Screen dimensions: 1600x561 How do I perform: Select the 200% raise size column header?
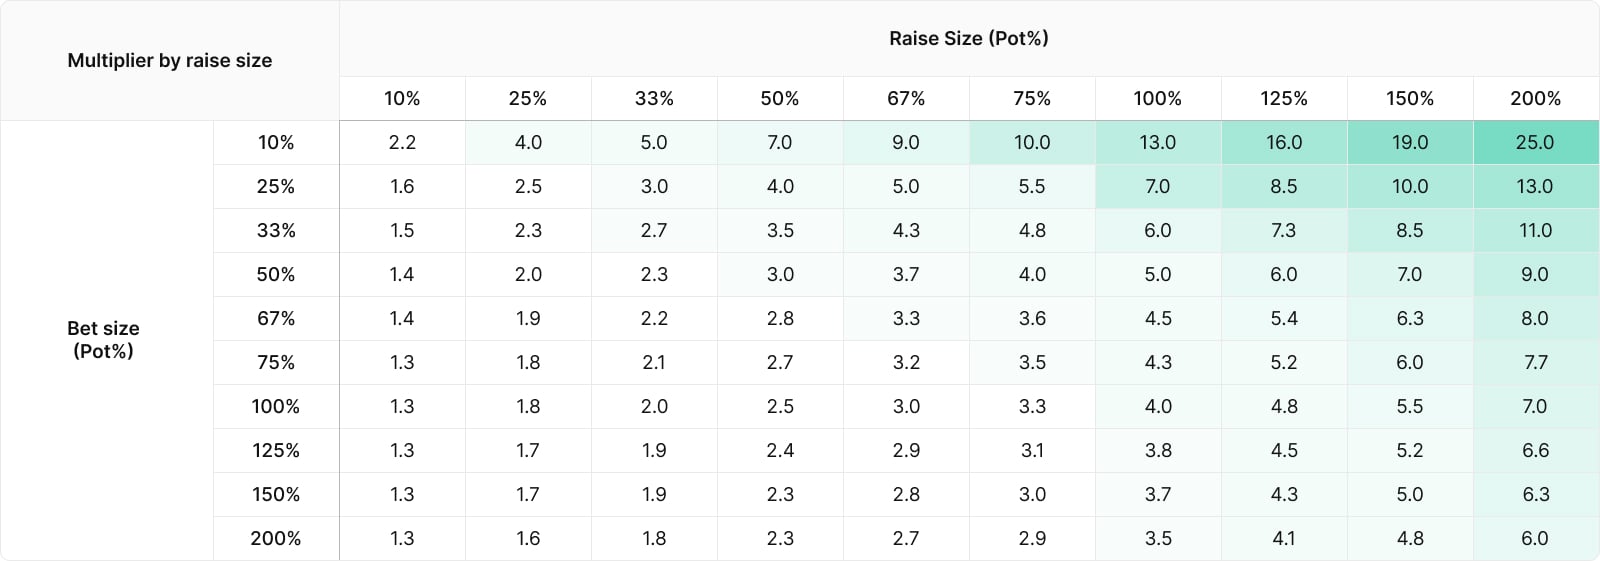pos(1536,98)
